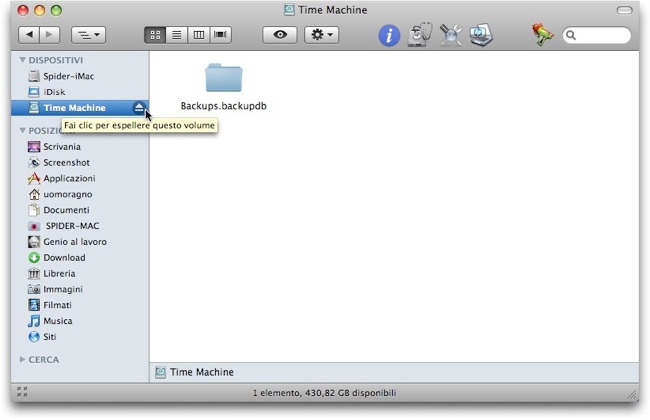
Task: Click the Quick Look eye button
Action: [280, 35]
